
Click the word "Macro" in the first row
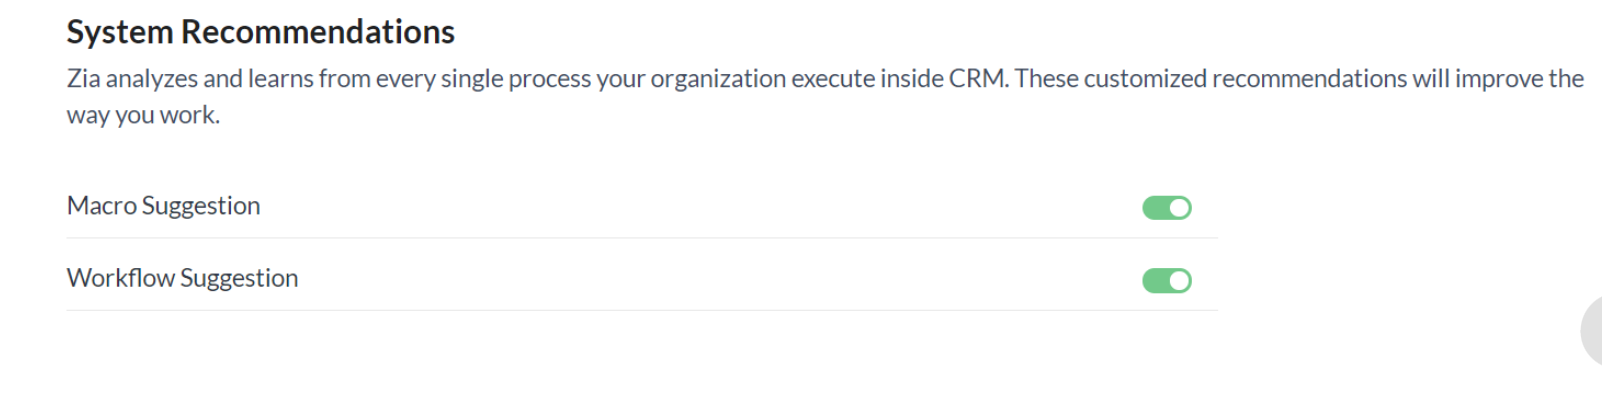pyautogui.click(x=101, y=206)
